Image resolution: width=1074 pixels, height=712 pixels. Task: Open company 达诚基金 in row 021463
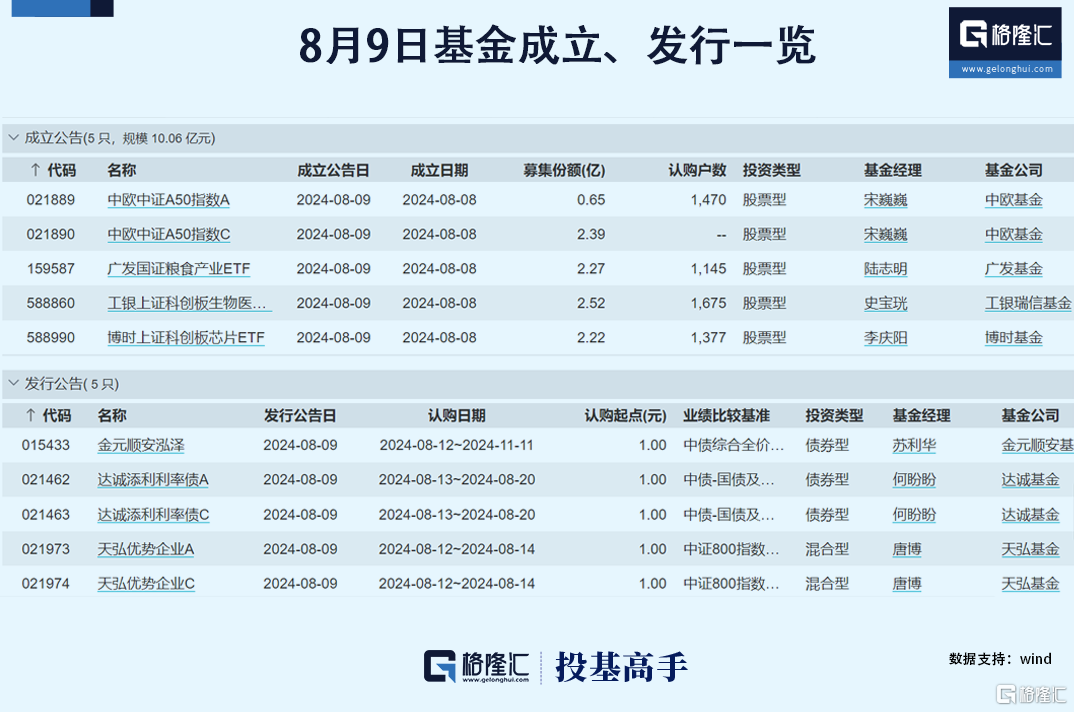tap(1030, 515)
